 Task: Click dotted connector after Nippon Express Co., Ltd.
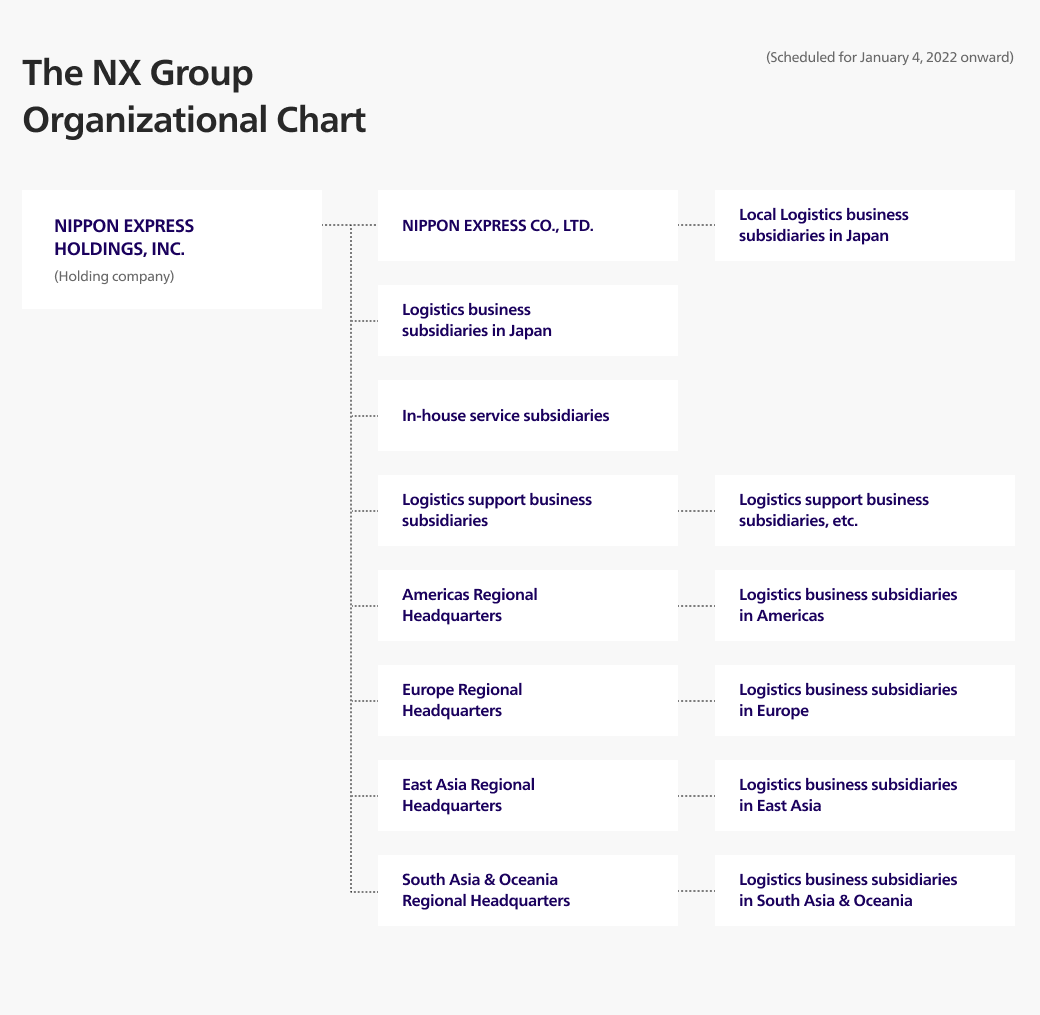click(696, 225)
